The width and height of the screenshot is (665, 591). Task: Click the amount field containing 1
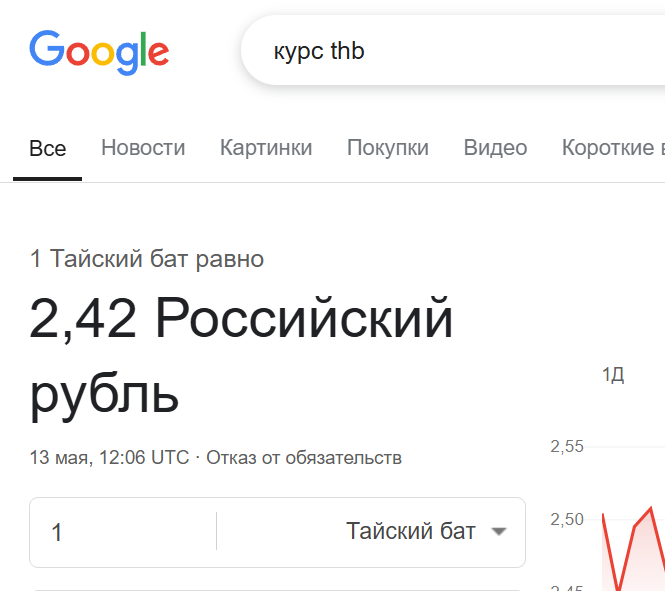click(x=120, y=532)
